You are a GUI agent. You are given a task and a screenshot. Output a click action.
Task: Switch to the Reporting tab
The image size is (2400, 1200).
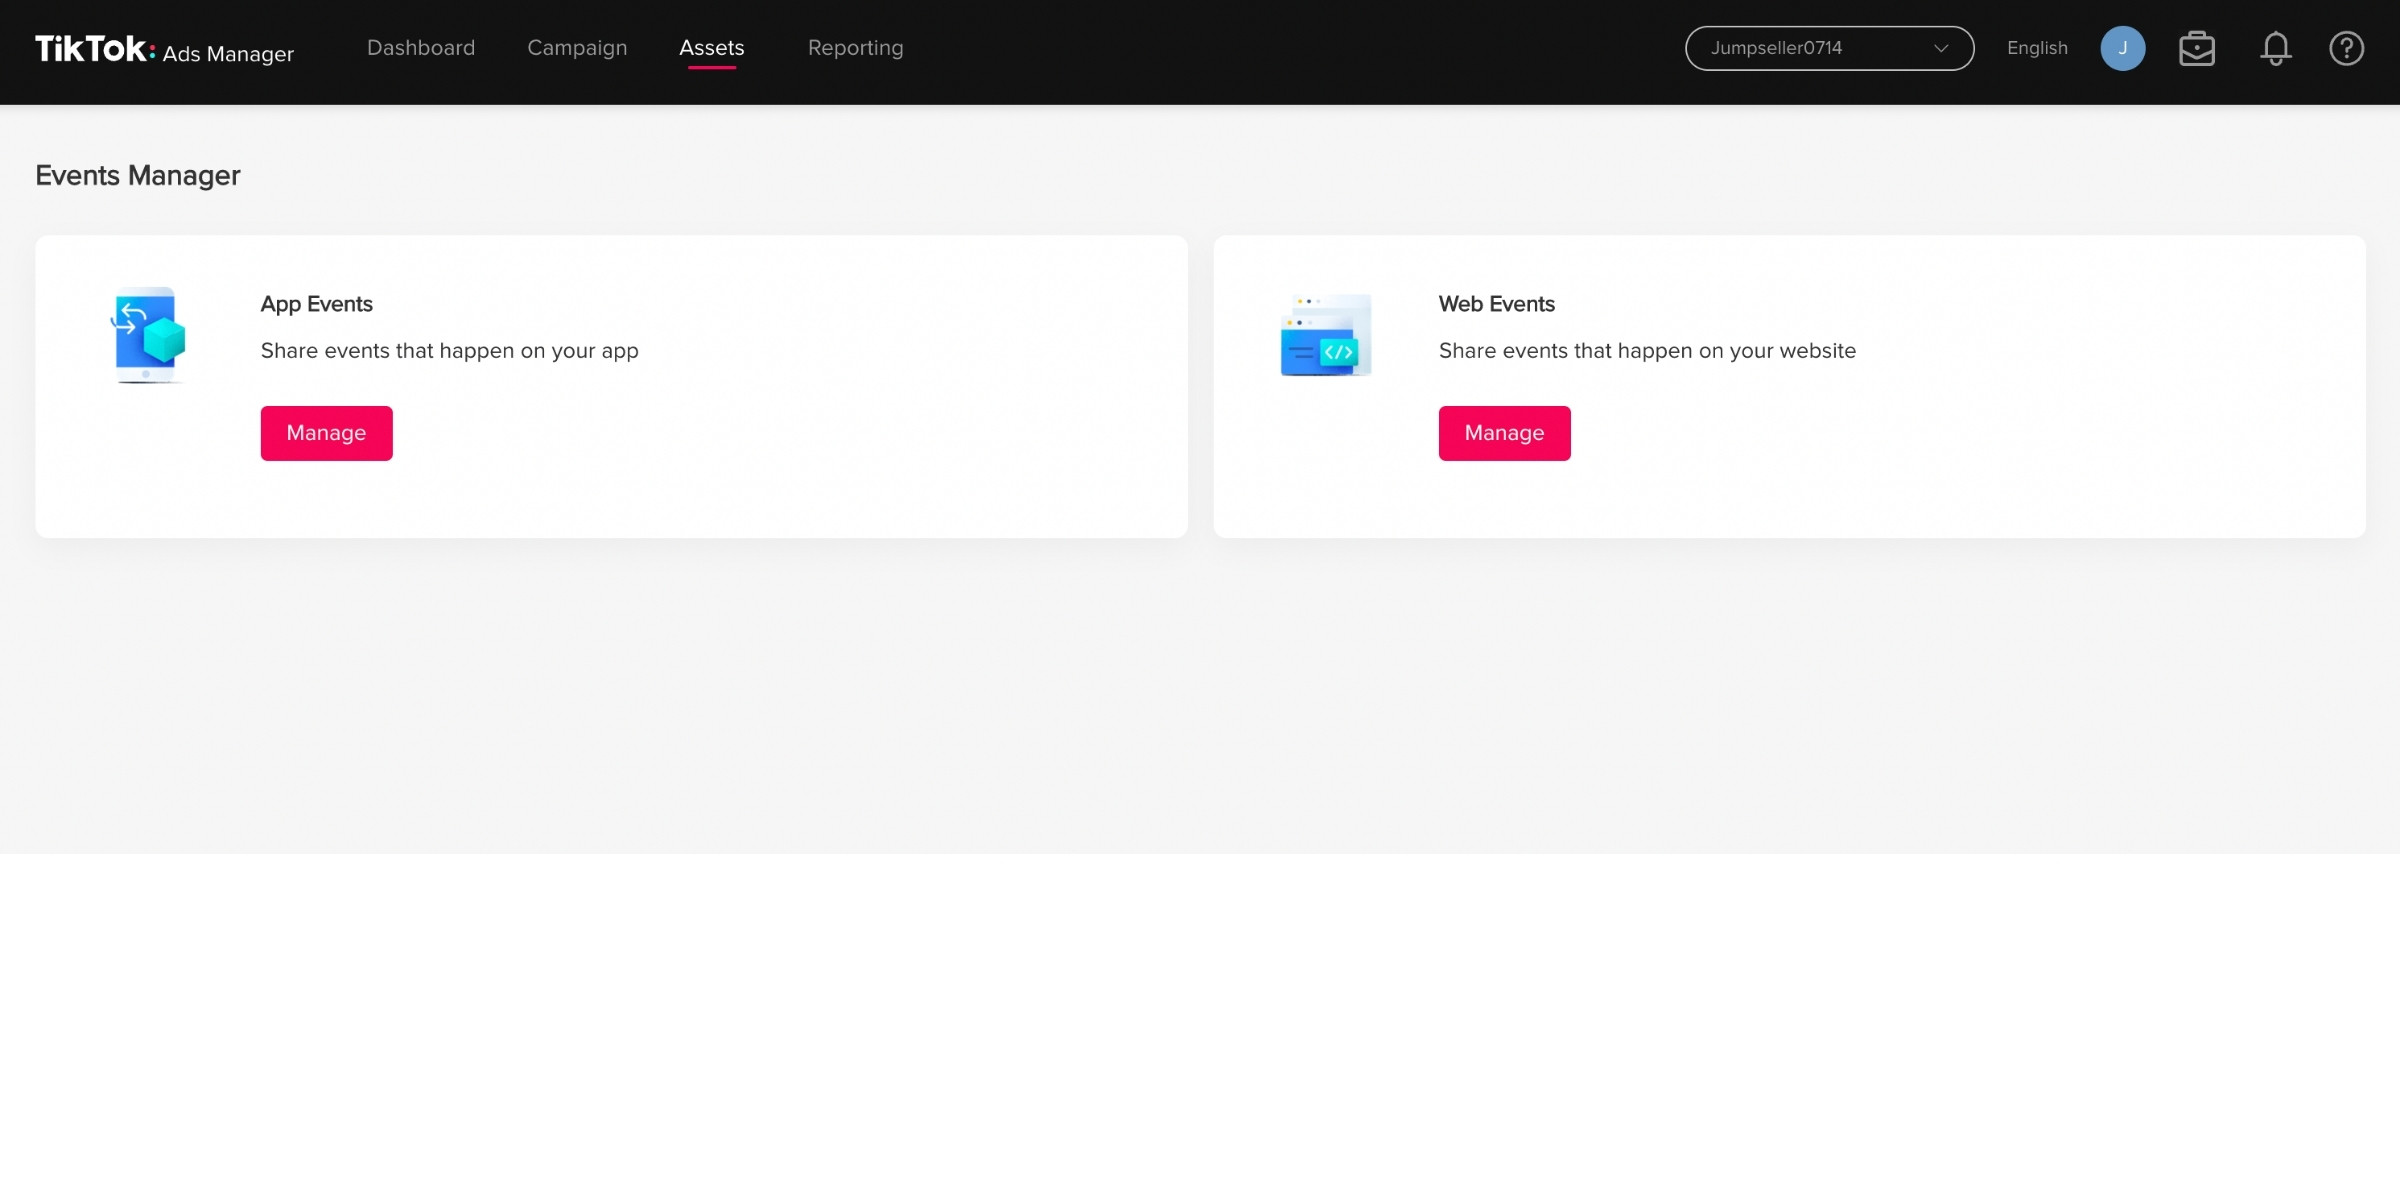coord(855,48)
